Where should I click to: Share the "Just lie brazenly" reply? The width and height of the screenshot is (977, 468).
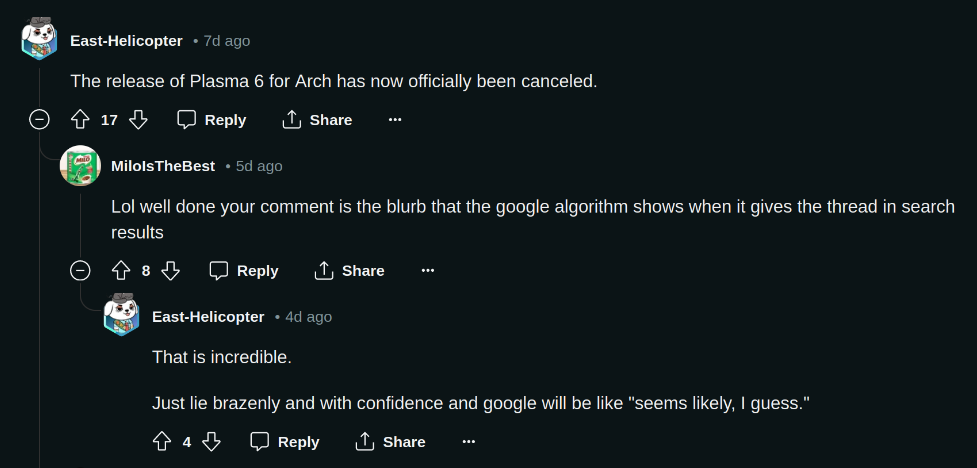point(391,441)
